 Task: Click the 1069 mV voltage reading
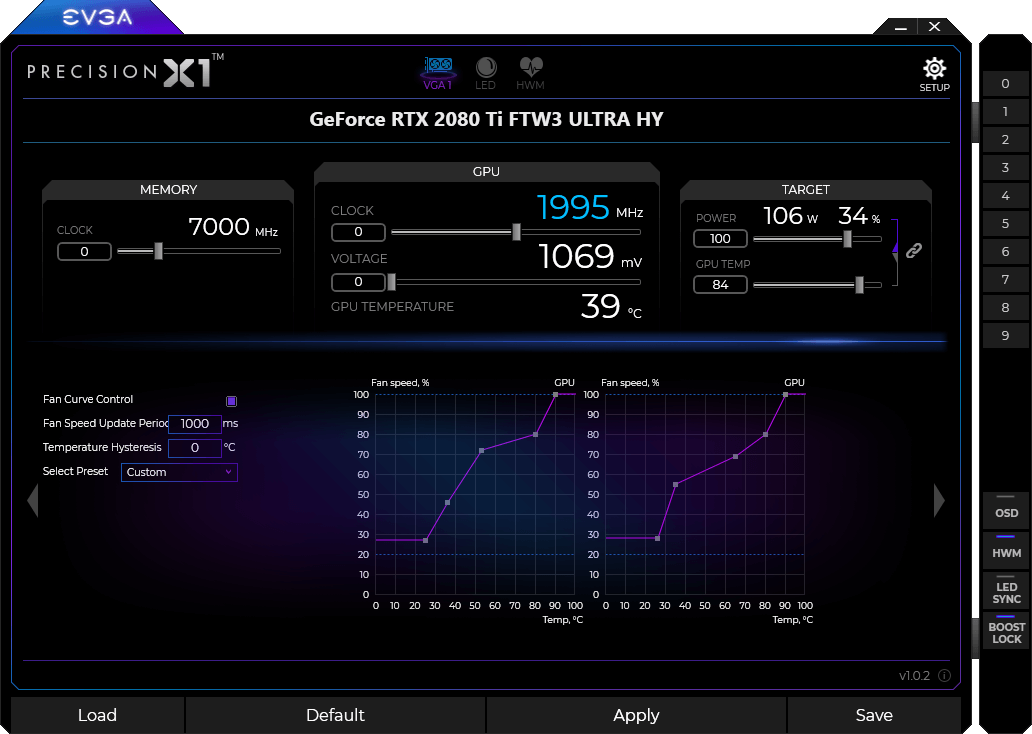[x=590, y=256]
